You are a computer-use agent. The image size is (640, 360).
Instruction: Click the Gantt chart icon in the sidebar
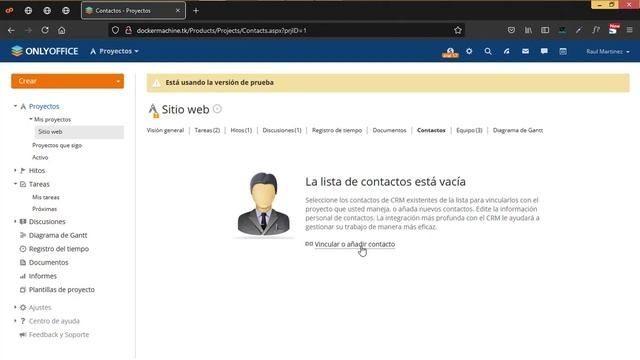(23, 235)
